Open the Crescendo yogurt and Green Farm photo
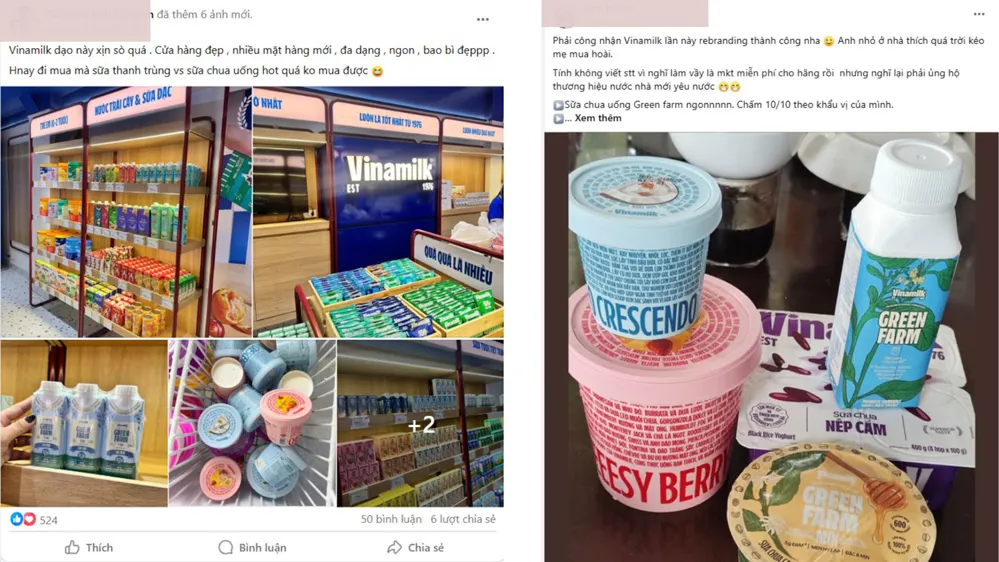 tap(771, 347)
